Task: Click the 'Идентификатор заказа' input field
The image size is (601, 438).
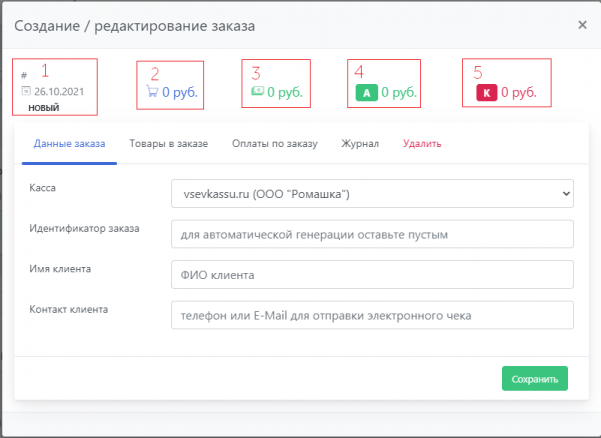Action: tap(372, 234)
